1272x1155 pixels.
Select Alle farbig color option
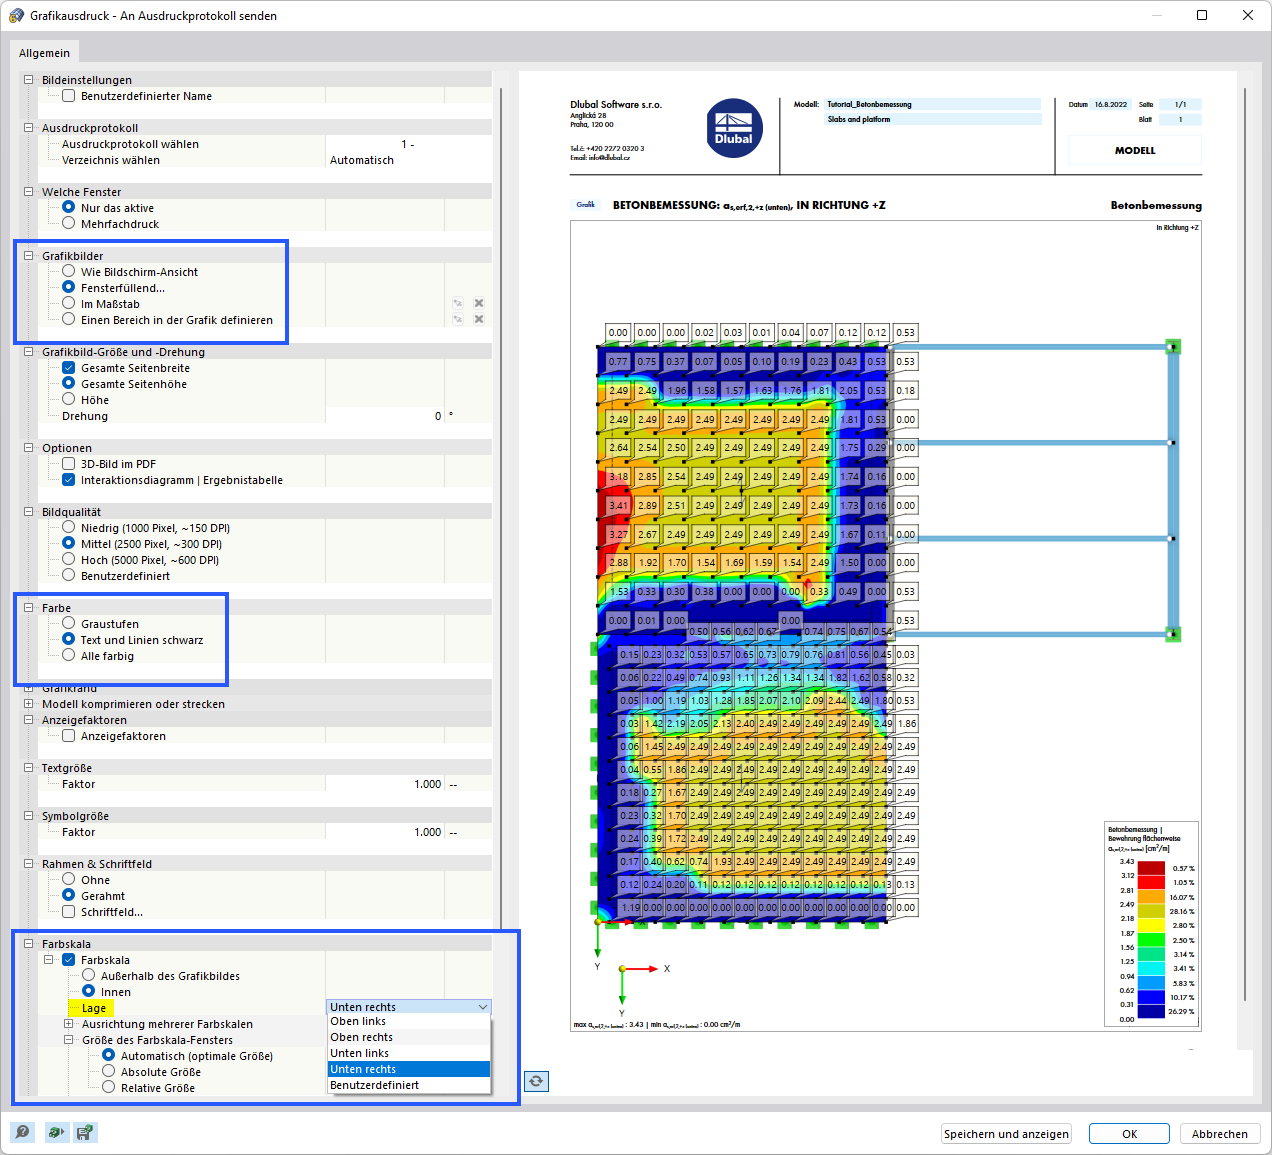point(68,655)
